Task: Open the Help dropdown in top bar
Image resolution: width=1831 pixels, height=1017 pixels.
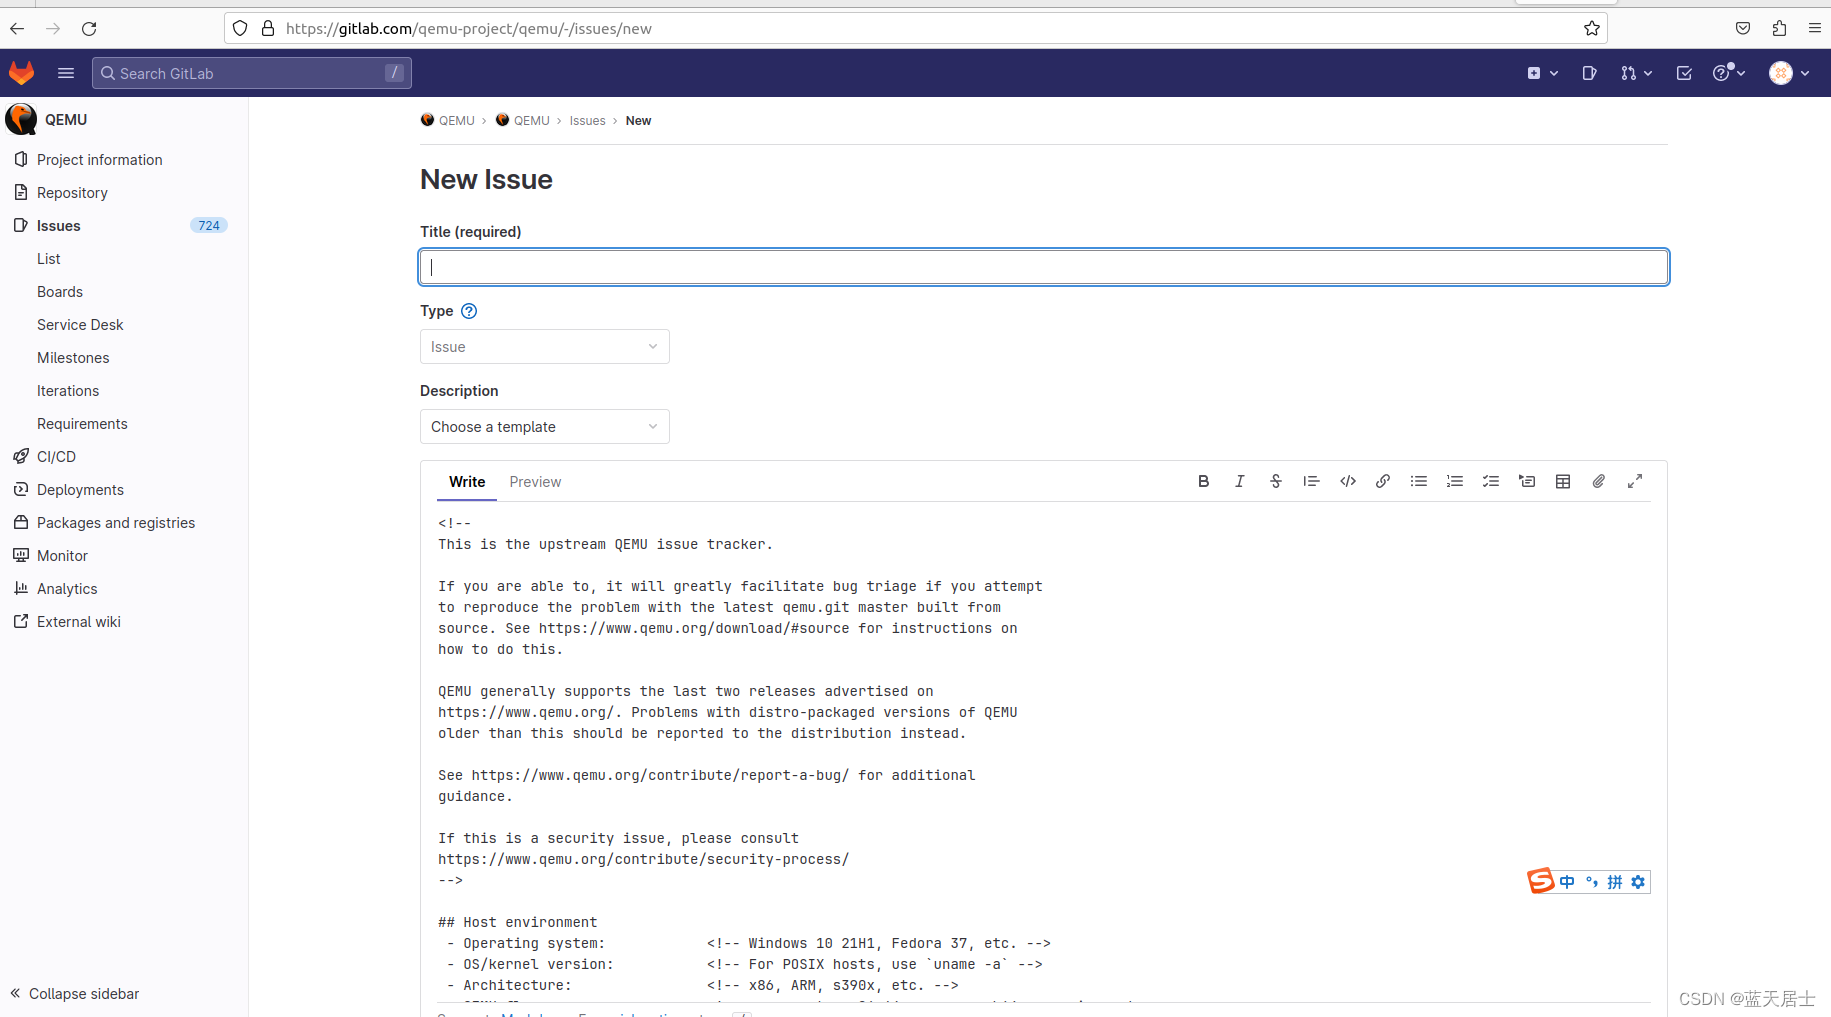Action: (1729, 73)
